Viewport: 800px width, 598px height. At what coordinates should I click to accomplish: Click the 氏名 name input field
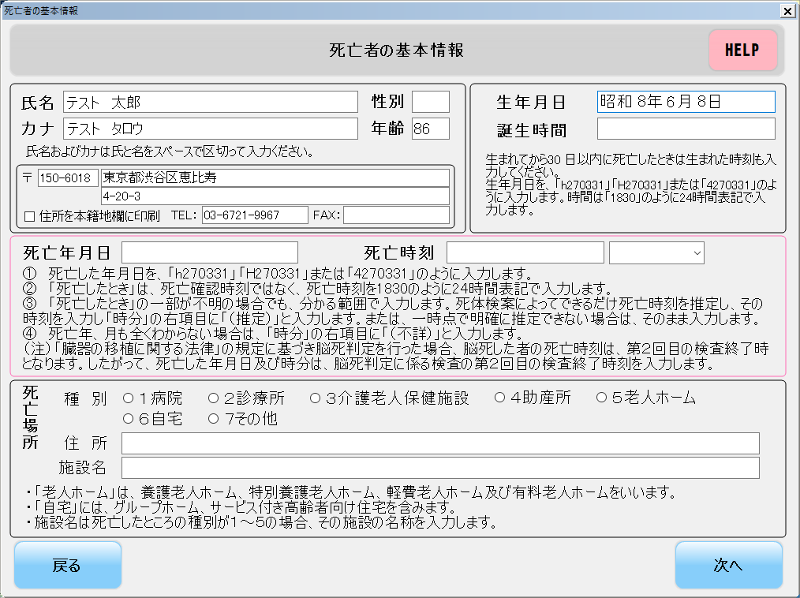point(210,102)
